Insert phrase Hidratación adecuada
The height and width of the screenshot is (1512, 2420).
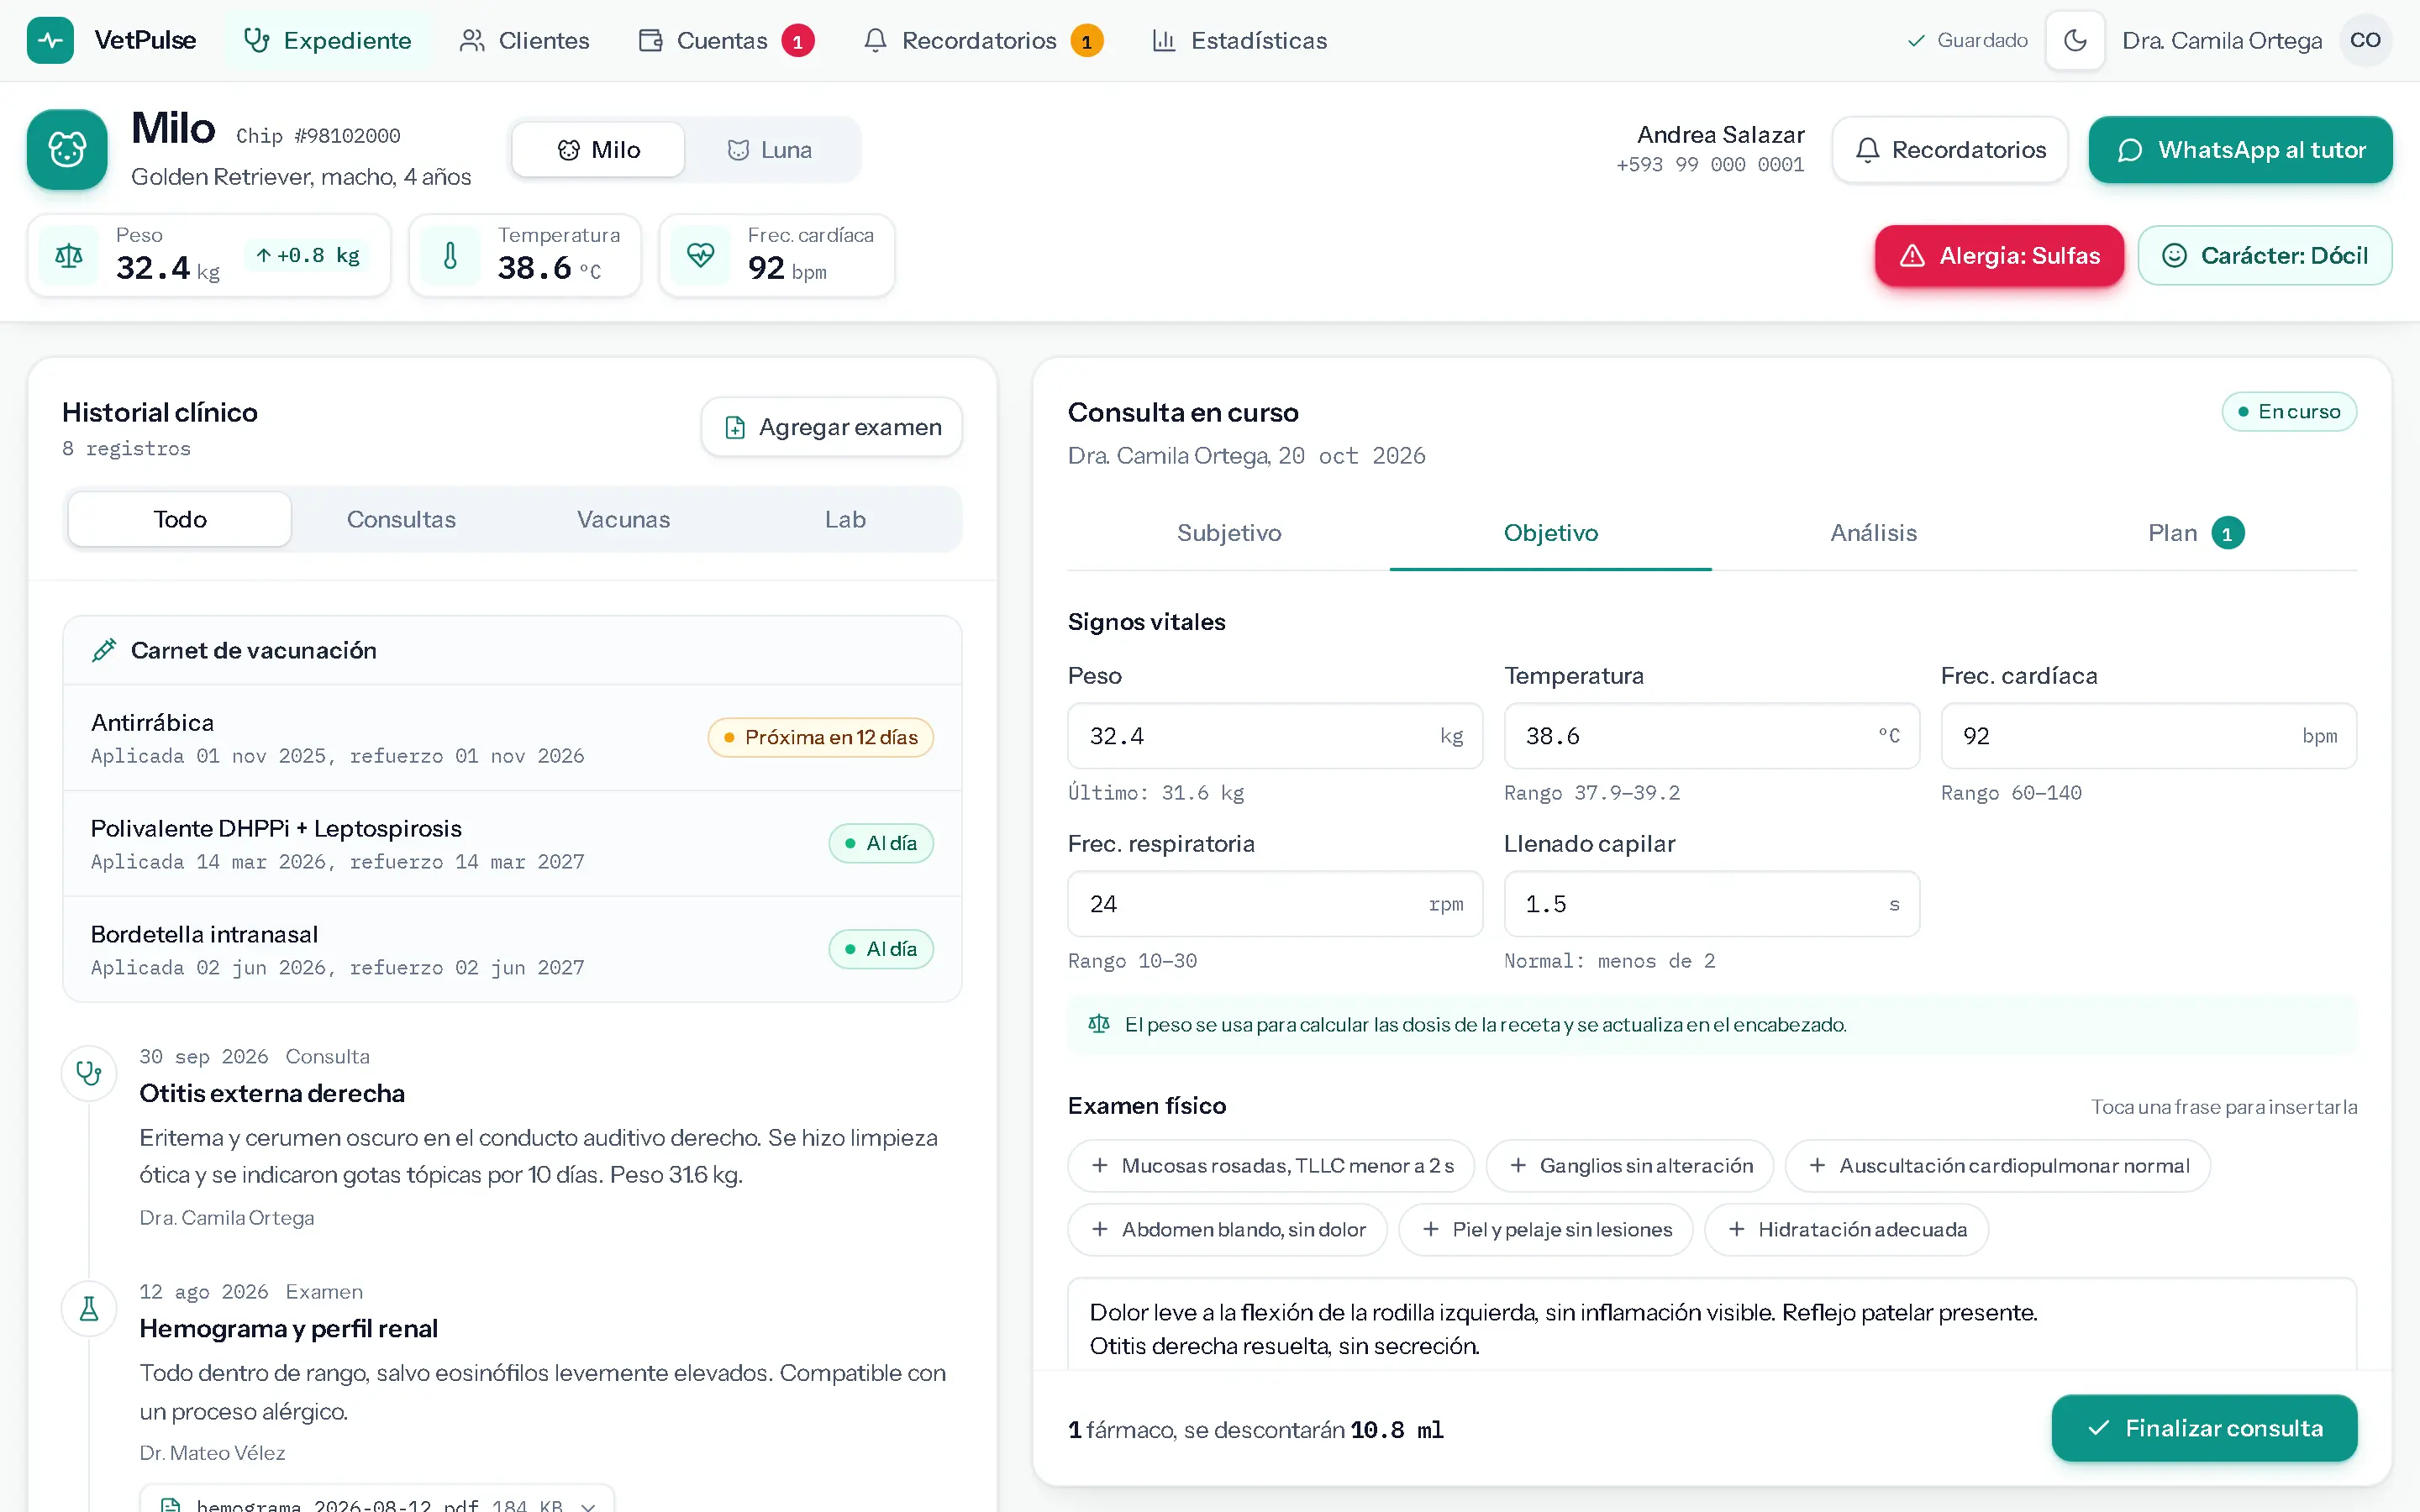point(1846,1230)
